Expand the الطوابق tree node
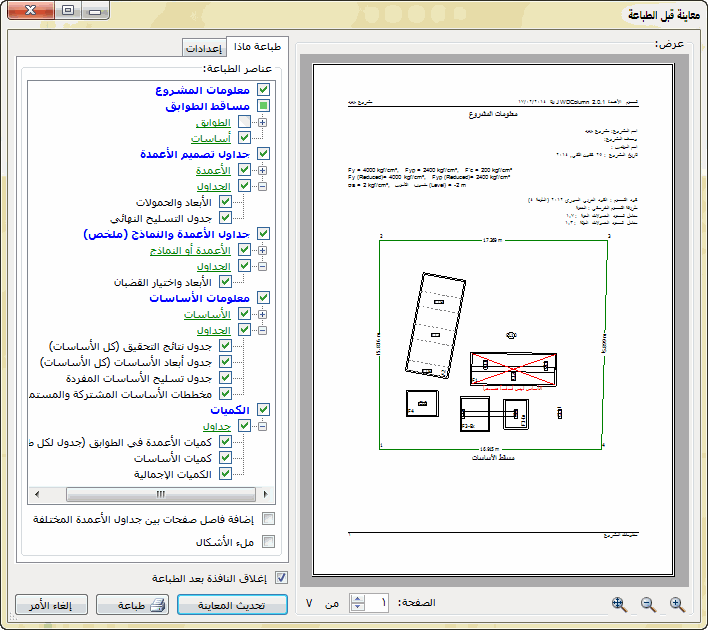The height and width of the screenshot is (630, 708). [262, 122]
